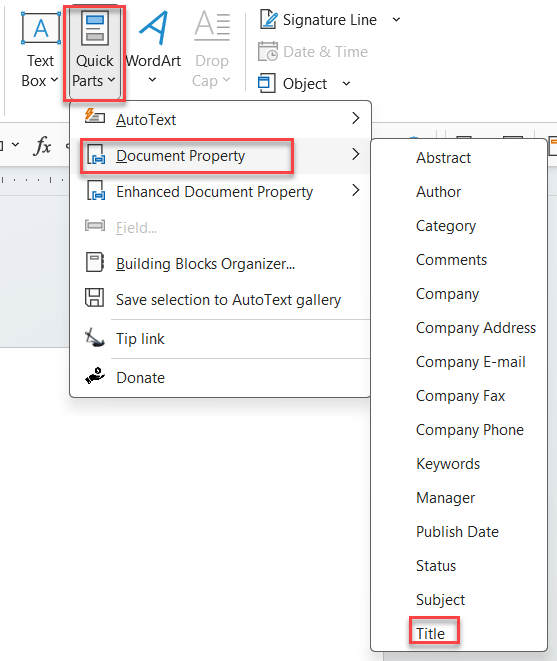Insert the Manager property

[459, 498]
